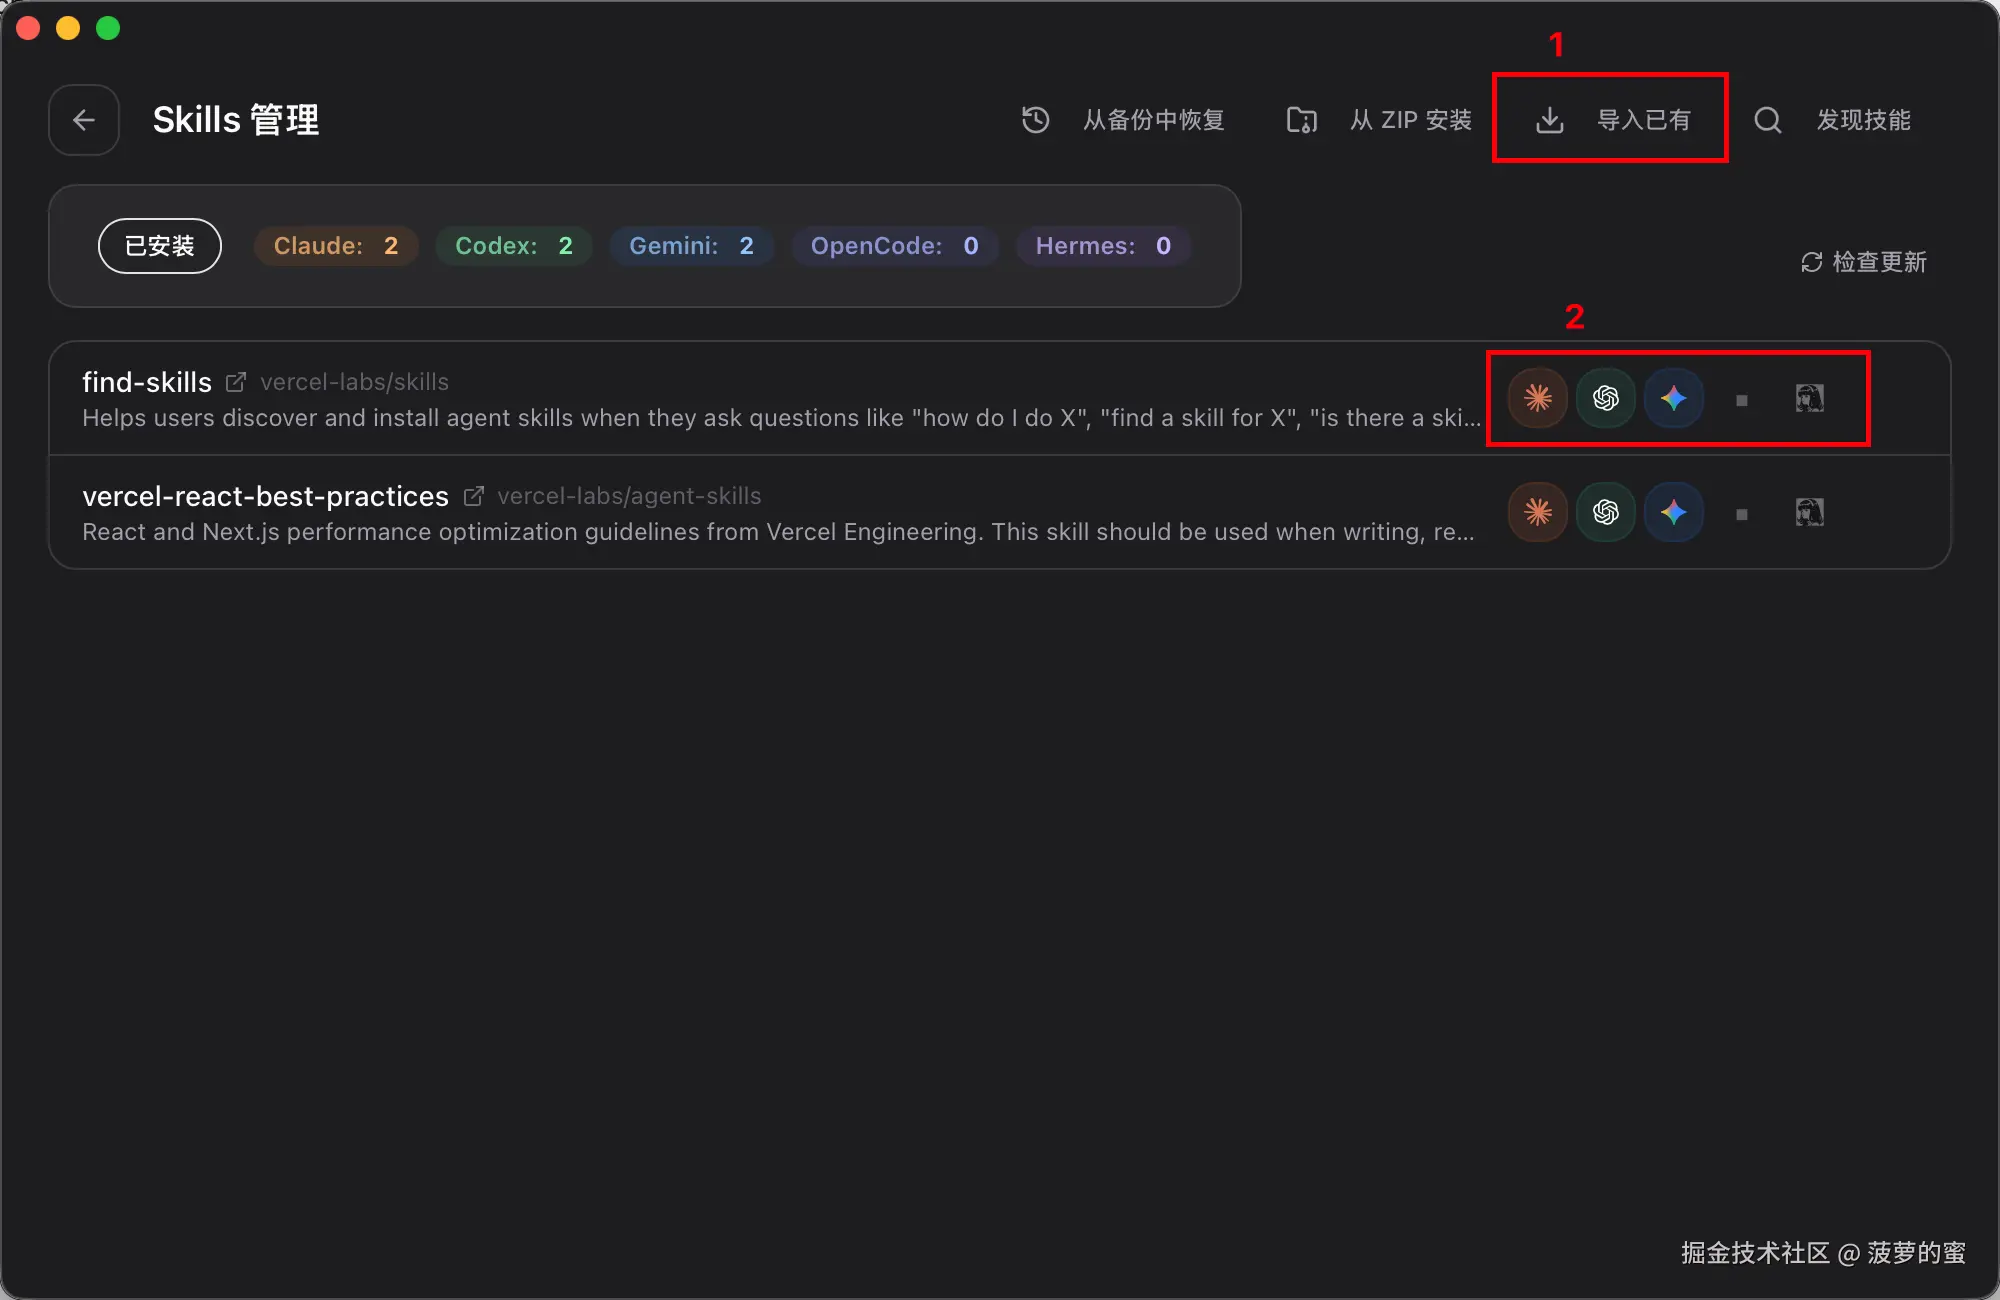Toggle Codex icon for vercel-react-best-practices
The image size is (2000, 1300).
click(x=1605, y=512)
